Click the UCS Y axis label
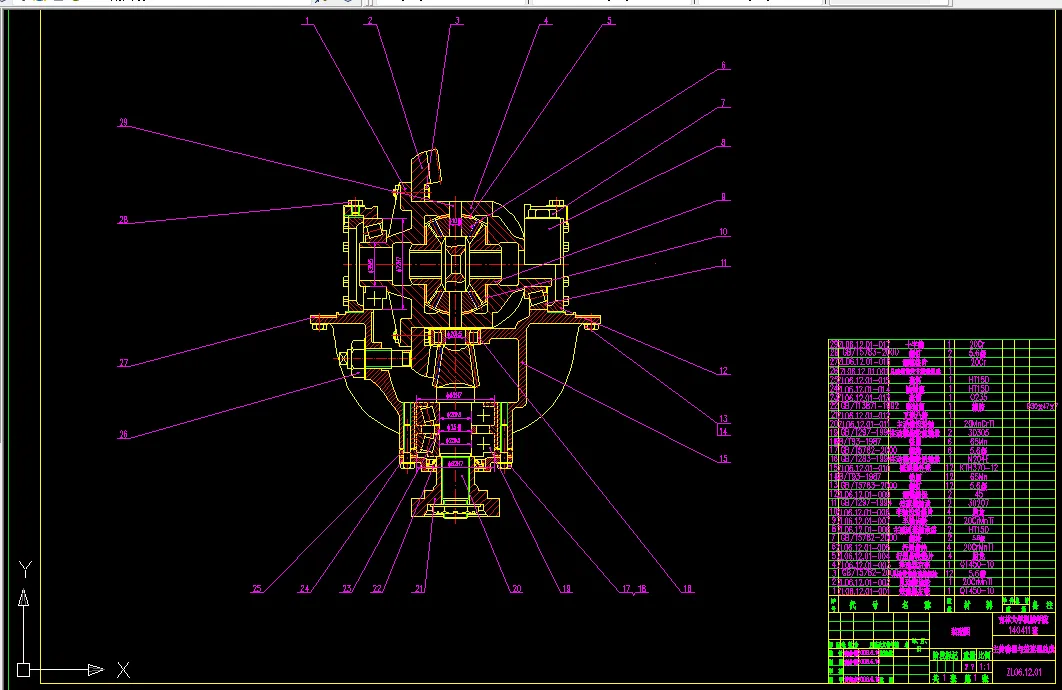The width and height of the screenshot is (1062, 690). pos(25,569)
